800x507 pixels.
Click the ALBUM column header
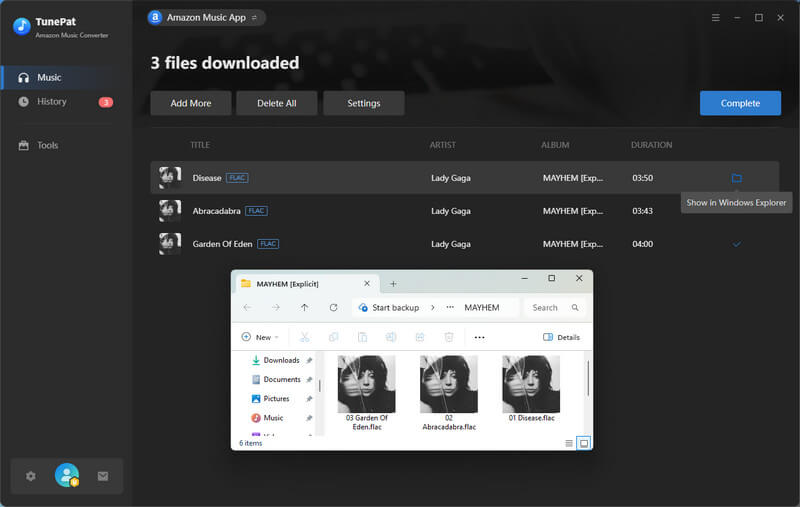click(555, 145)
